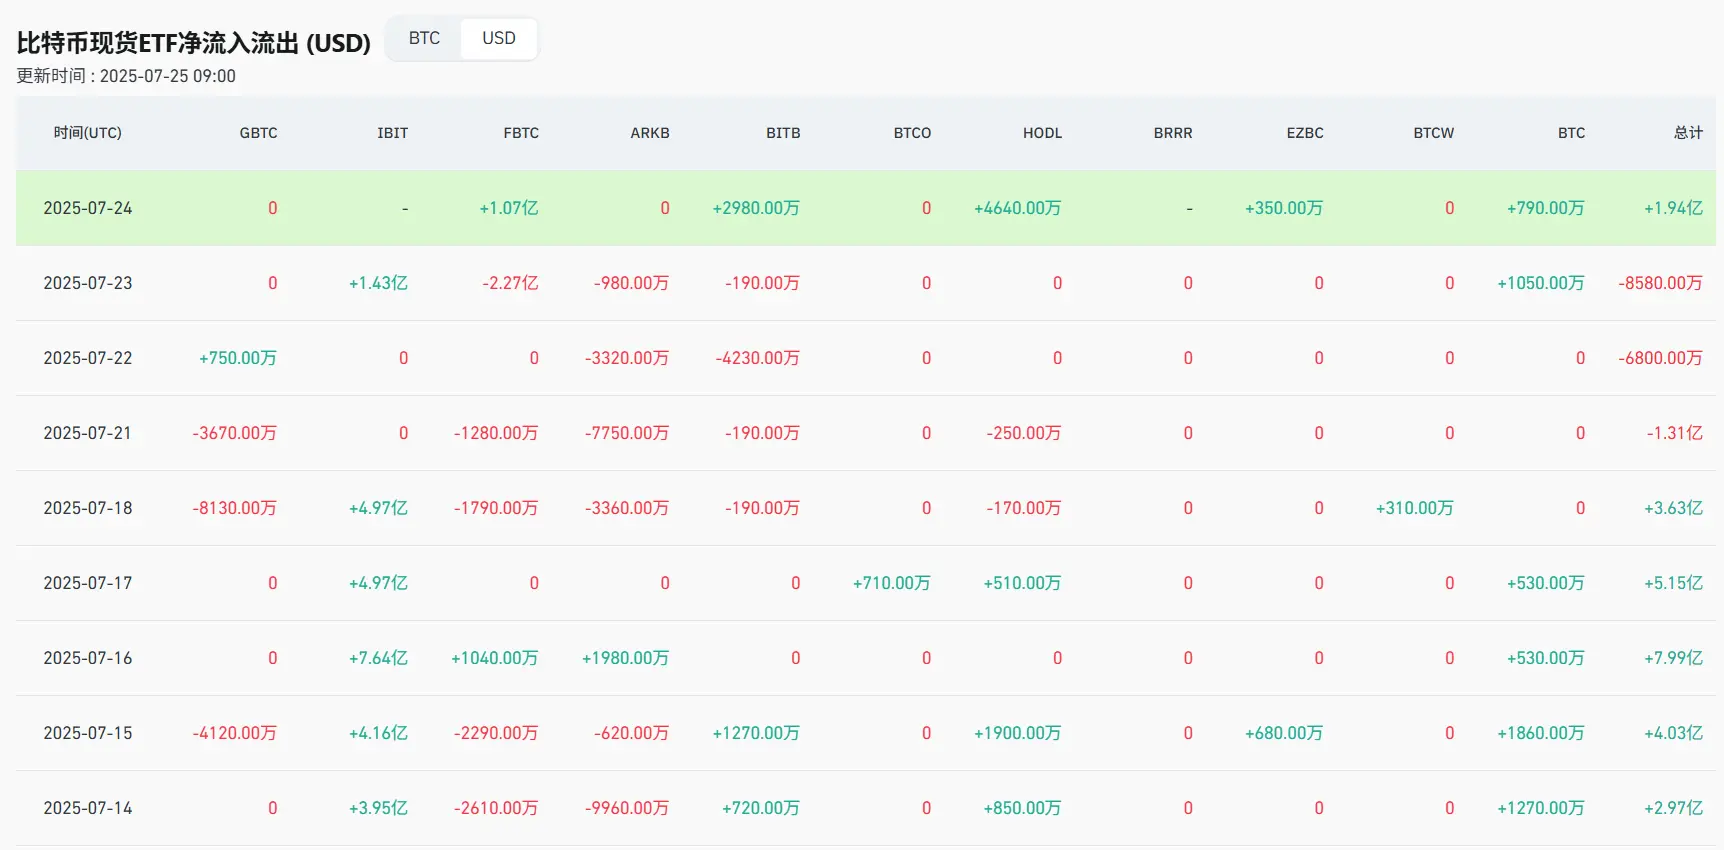
Task: Click the +310.00万 BTCW value
Action: (x=1415, y=508)
